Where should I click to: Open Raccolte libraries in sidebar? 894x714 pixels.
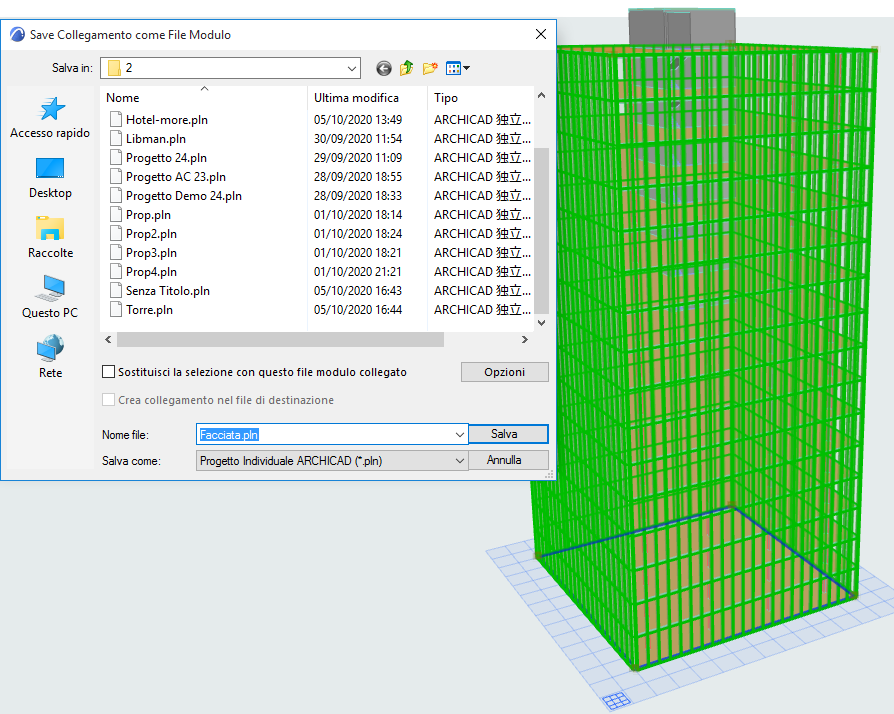[x=50, y=238]
